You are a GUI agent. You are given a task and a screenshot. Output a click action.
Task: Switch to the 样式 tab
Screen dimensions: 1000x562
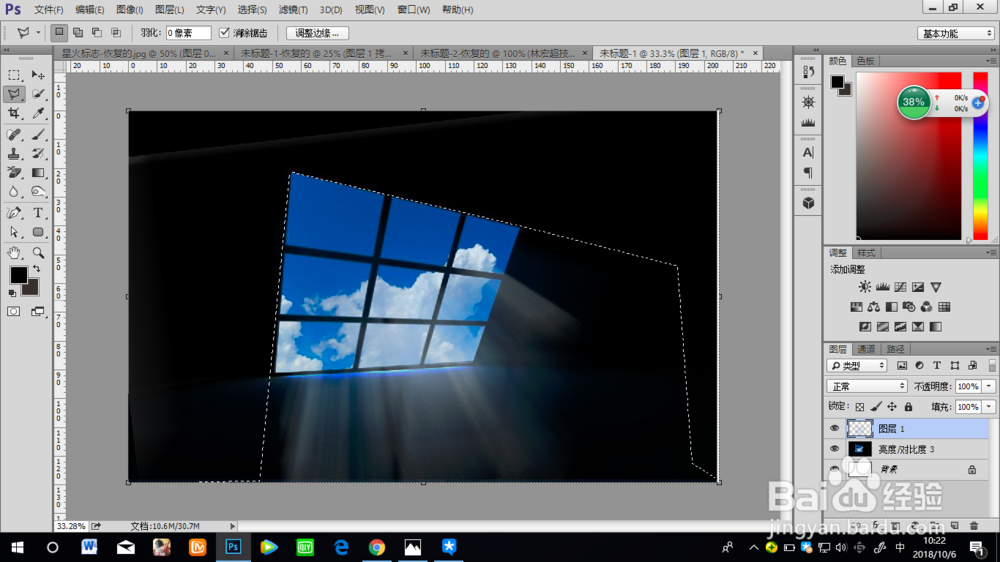click(x=866, y=253)
